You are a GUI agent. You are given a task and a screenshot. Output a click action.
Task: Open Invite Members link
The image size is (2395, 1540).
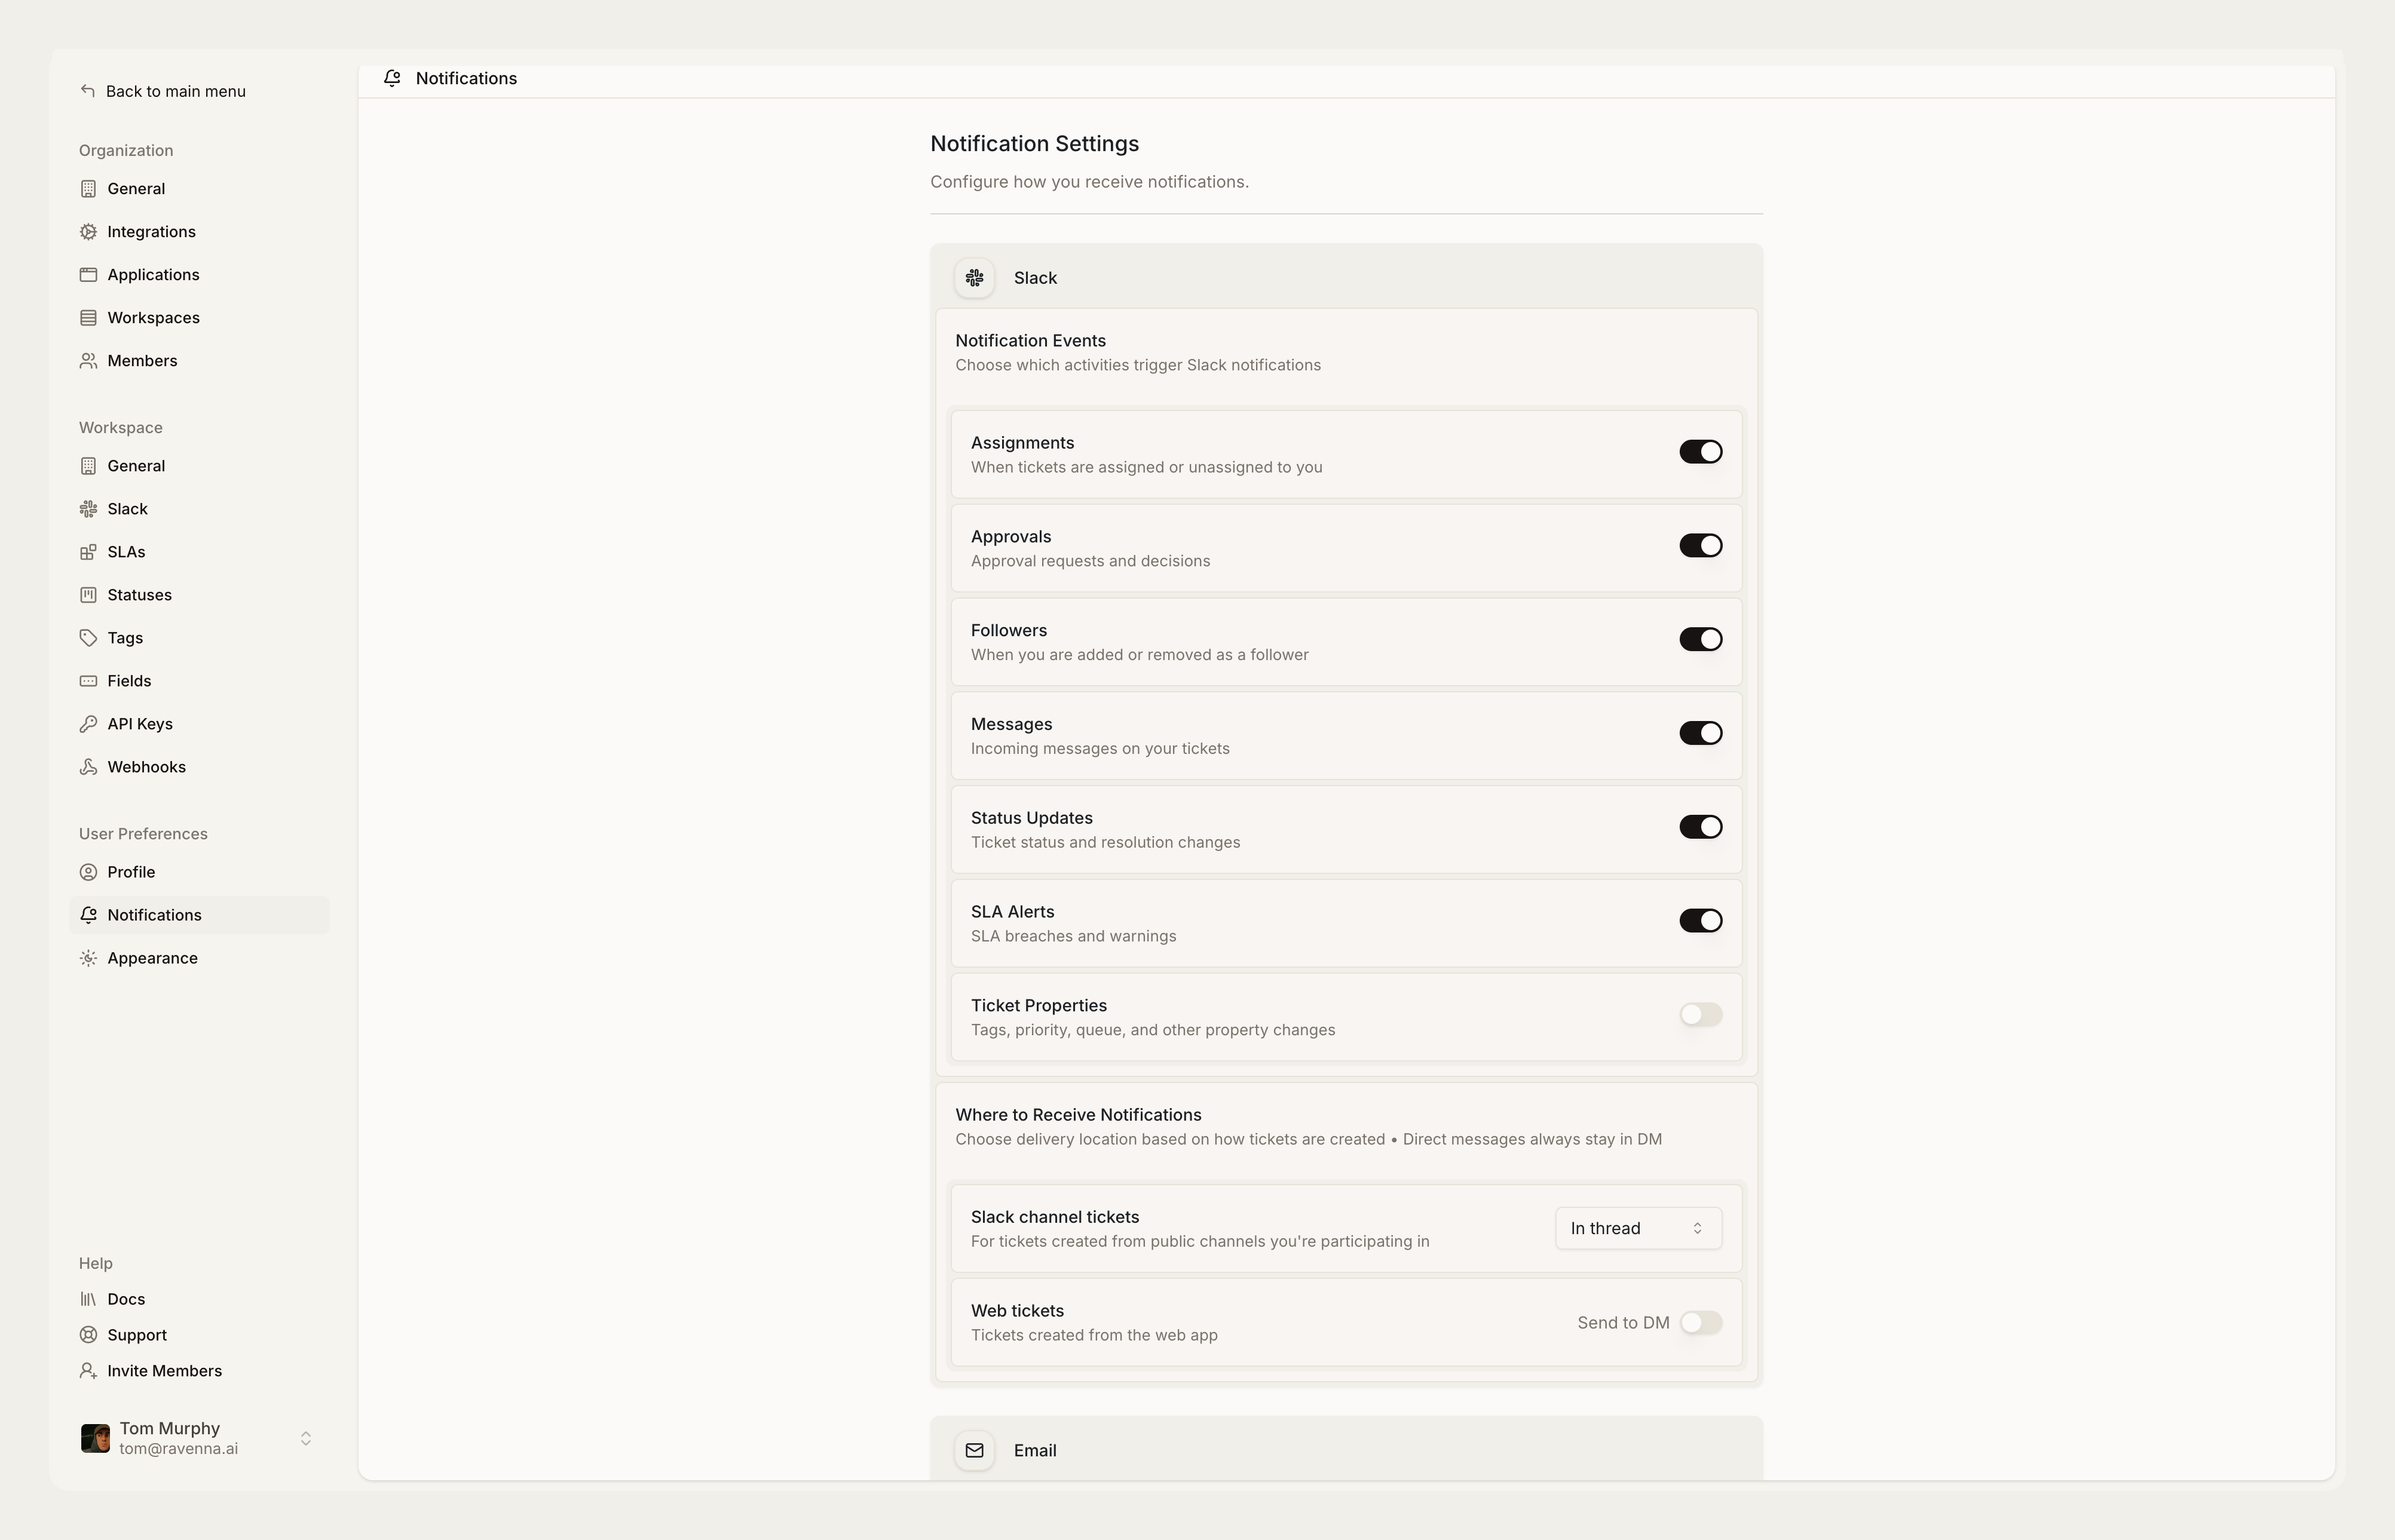click(164, 1371)
